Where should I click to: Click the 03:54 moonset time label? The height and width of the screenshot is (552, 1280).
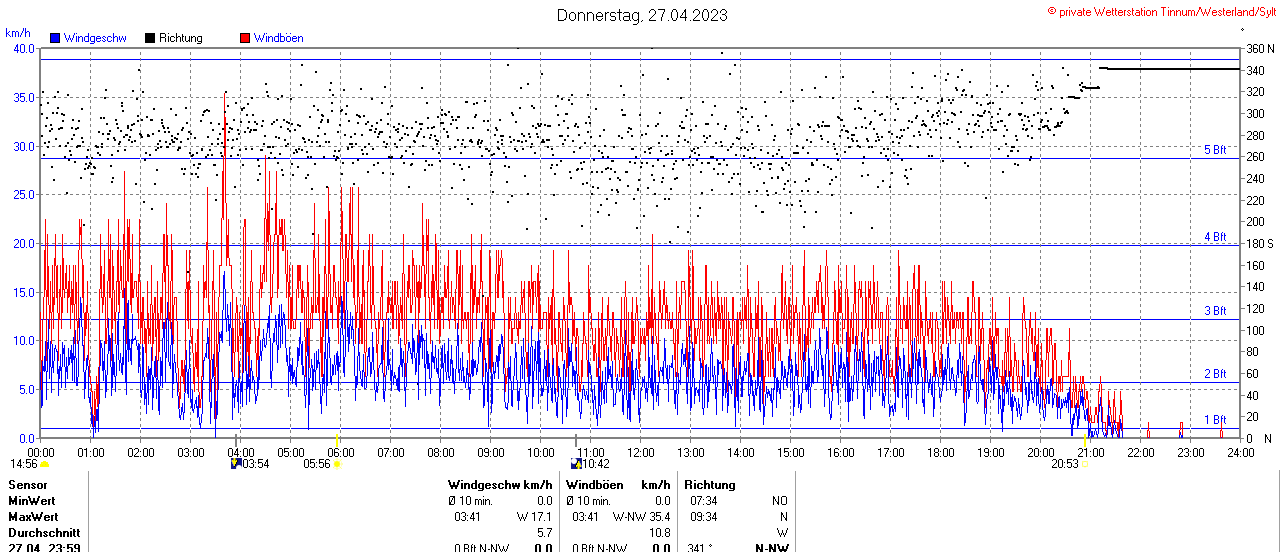256,464
